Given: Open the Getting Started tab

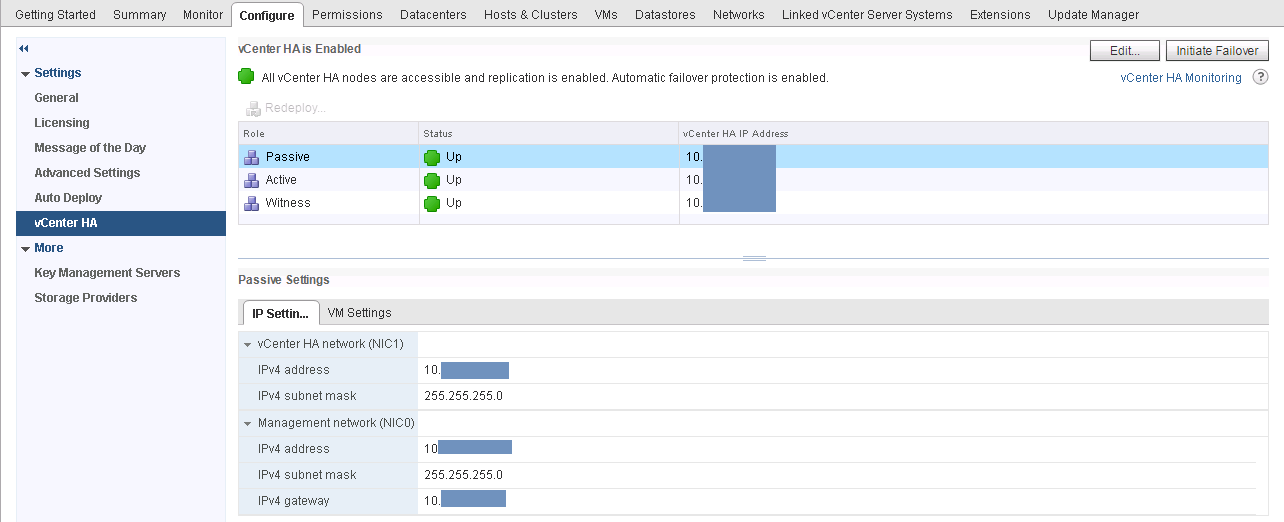Looking at the screenshot, I should click(56, 14).
